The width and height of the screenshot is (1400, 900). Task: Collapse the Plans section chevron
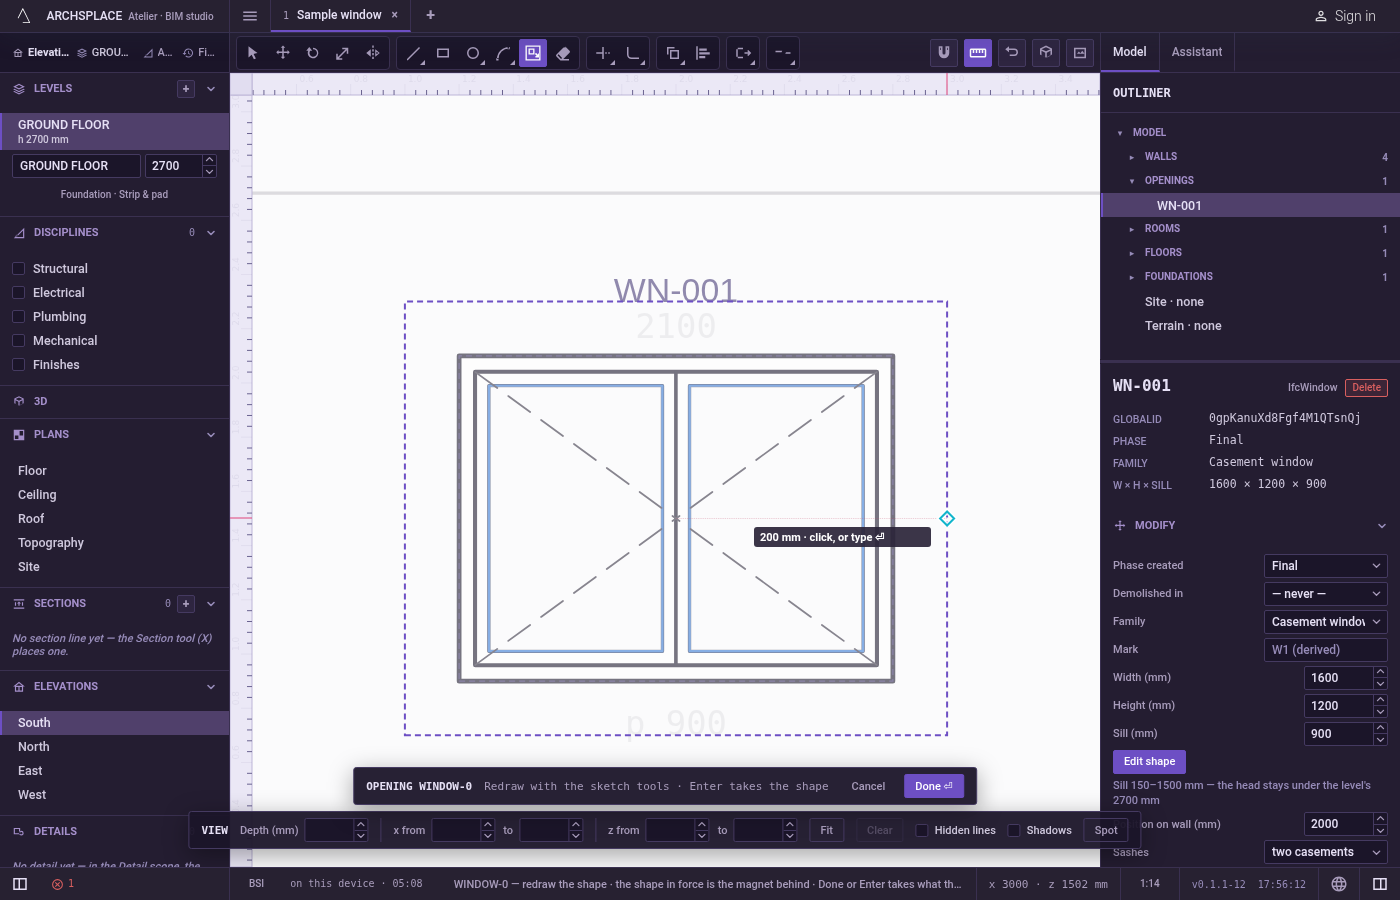tap(211, 435)
